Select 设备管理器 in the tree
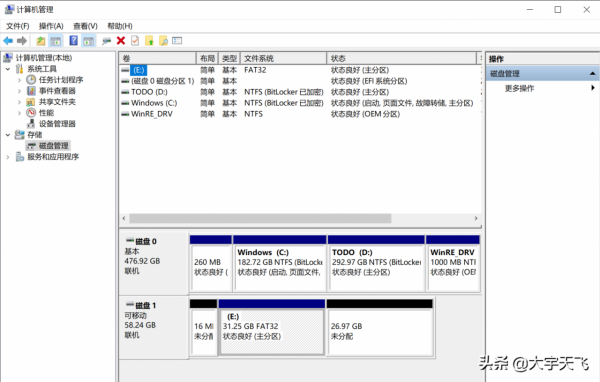This screenshot has height=382, width=600. [57, 124]
